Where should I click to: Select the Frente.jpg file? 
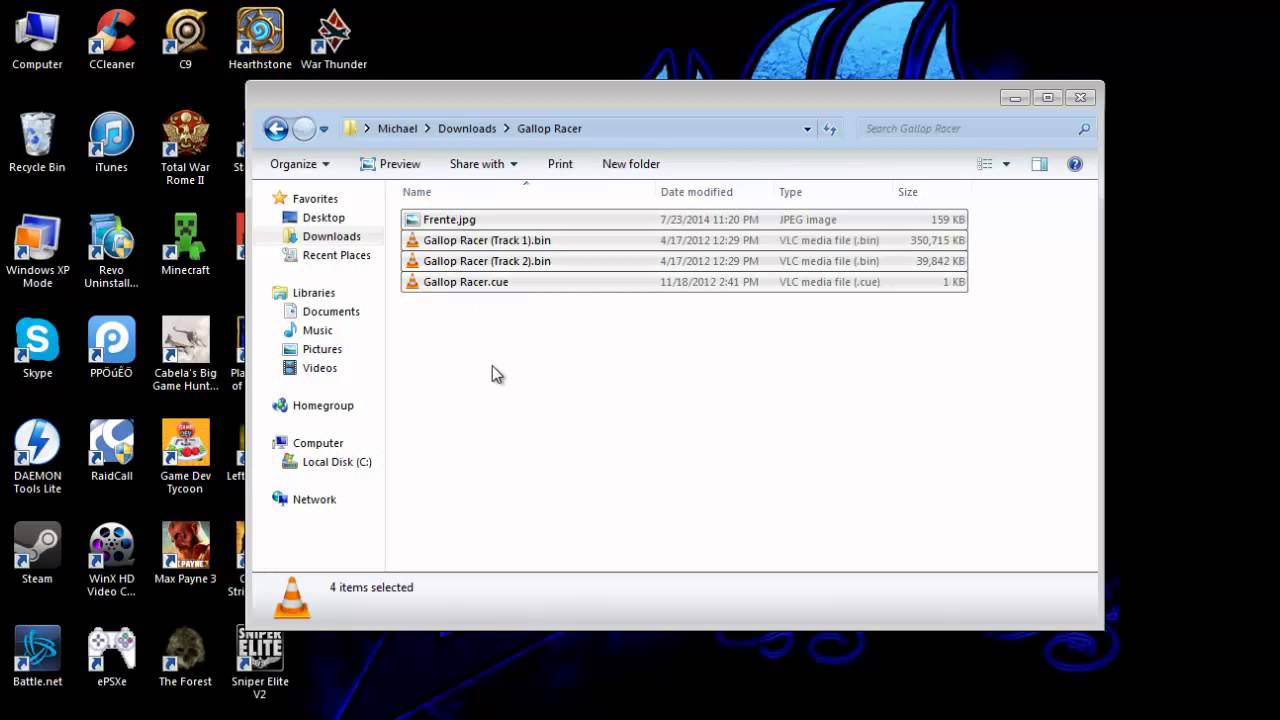tap(684, 220)
